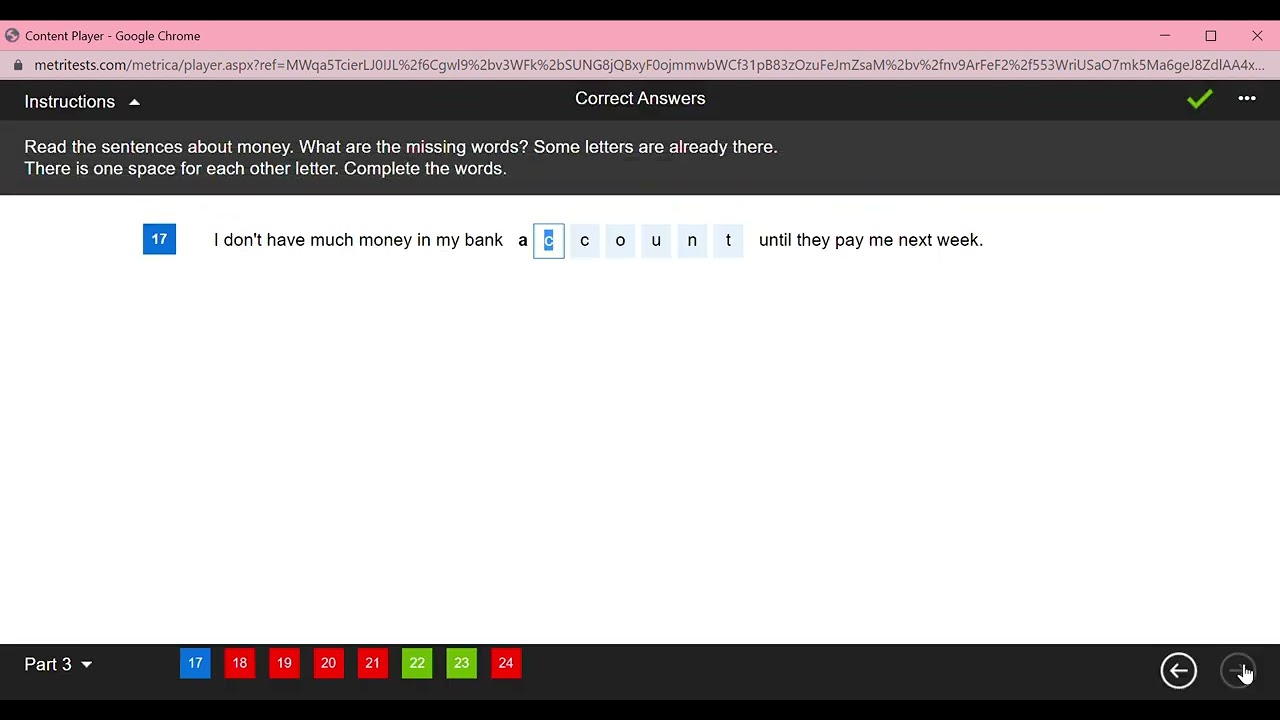The image size is (1280, 720).
Task: Minimize the Chrome window
Action: 1165,36
